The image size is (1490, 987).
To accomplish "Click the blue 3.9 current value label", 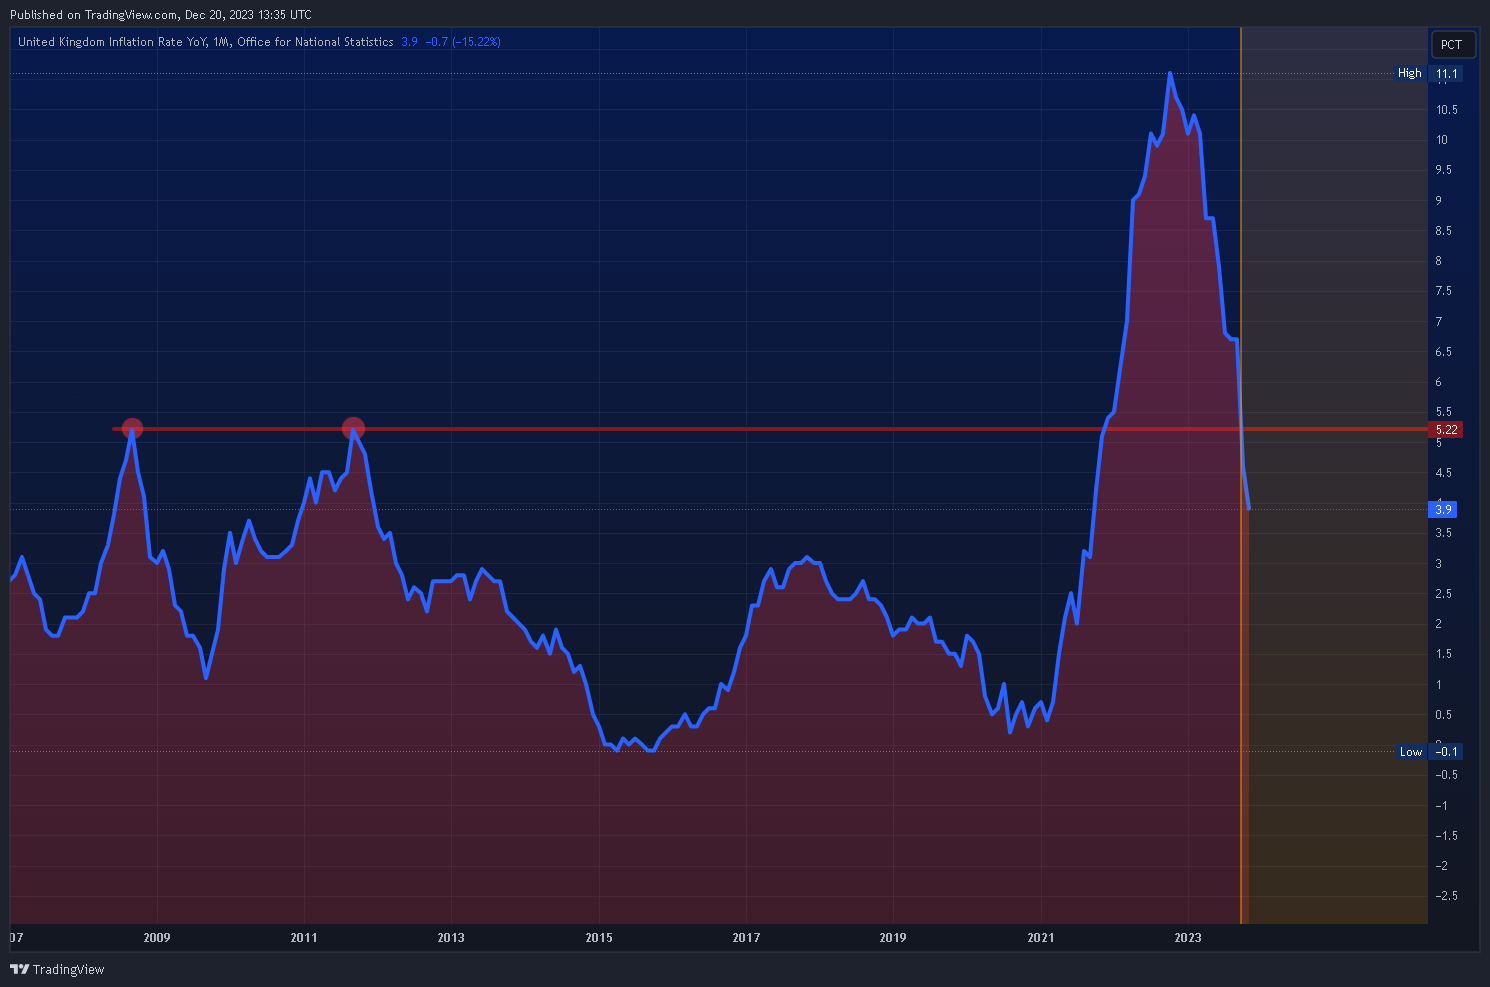I will pyautogui.click(x=1443, y=510).
